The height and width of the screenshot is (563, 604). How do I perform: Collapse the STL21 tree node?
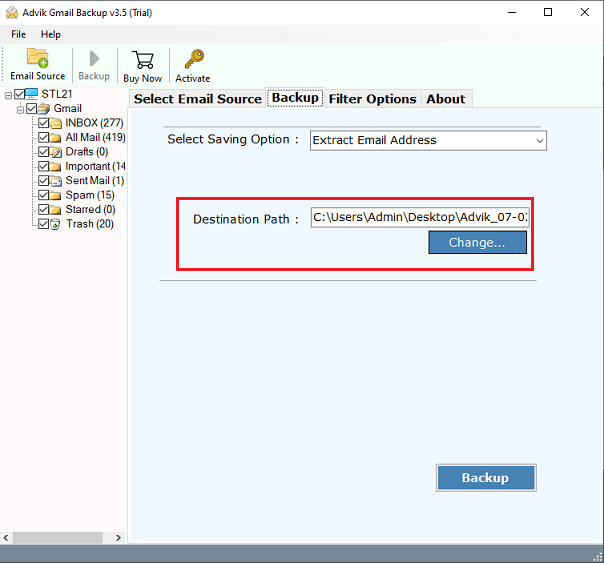8,95
